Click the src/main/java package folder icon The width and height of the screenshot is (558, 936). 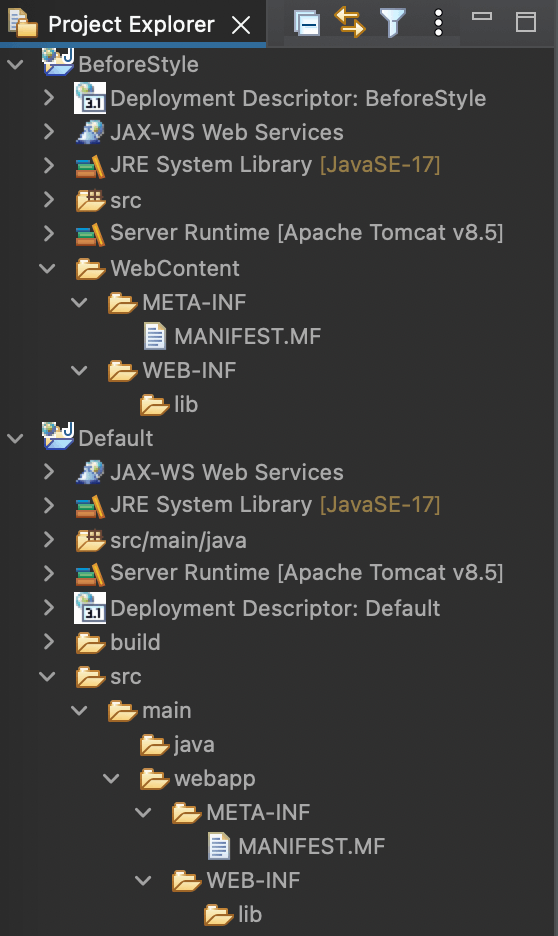tap(91, 540)
